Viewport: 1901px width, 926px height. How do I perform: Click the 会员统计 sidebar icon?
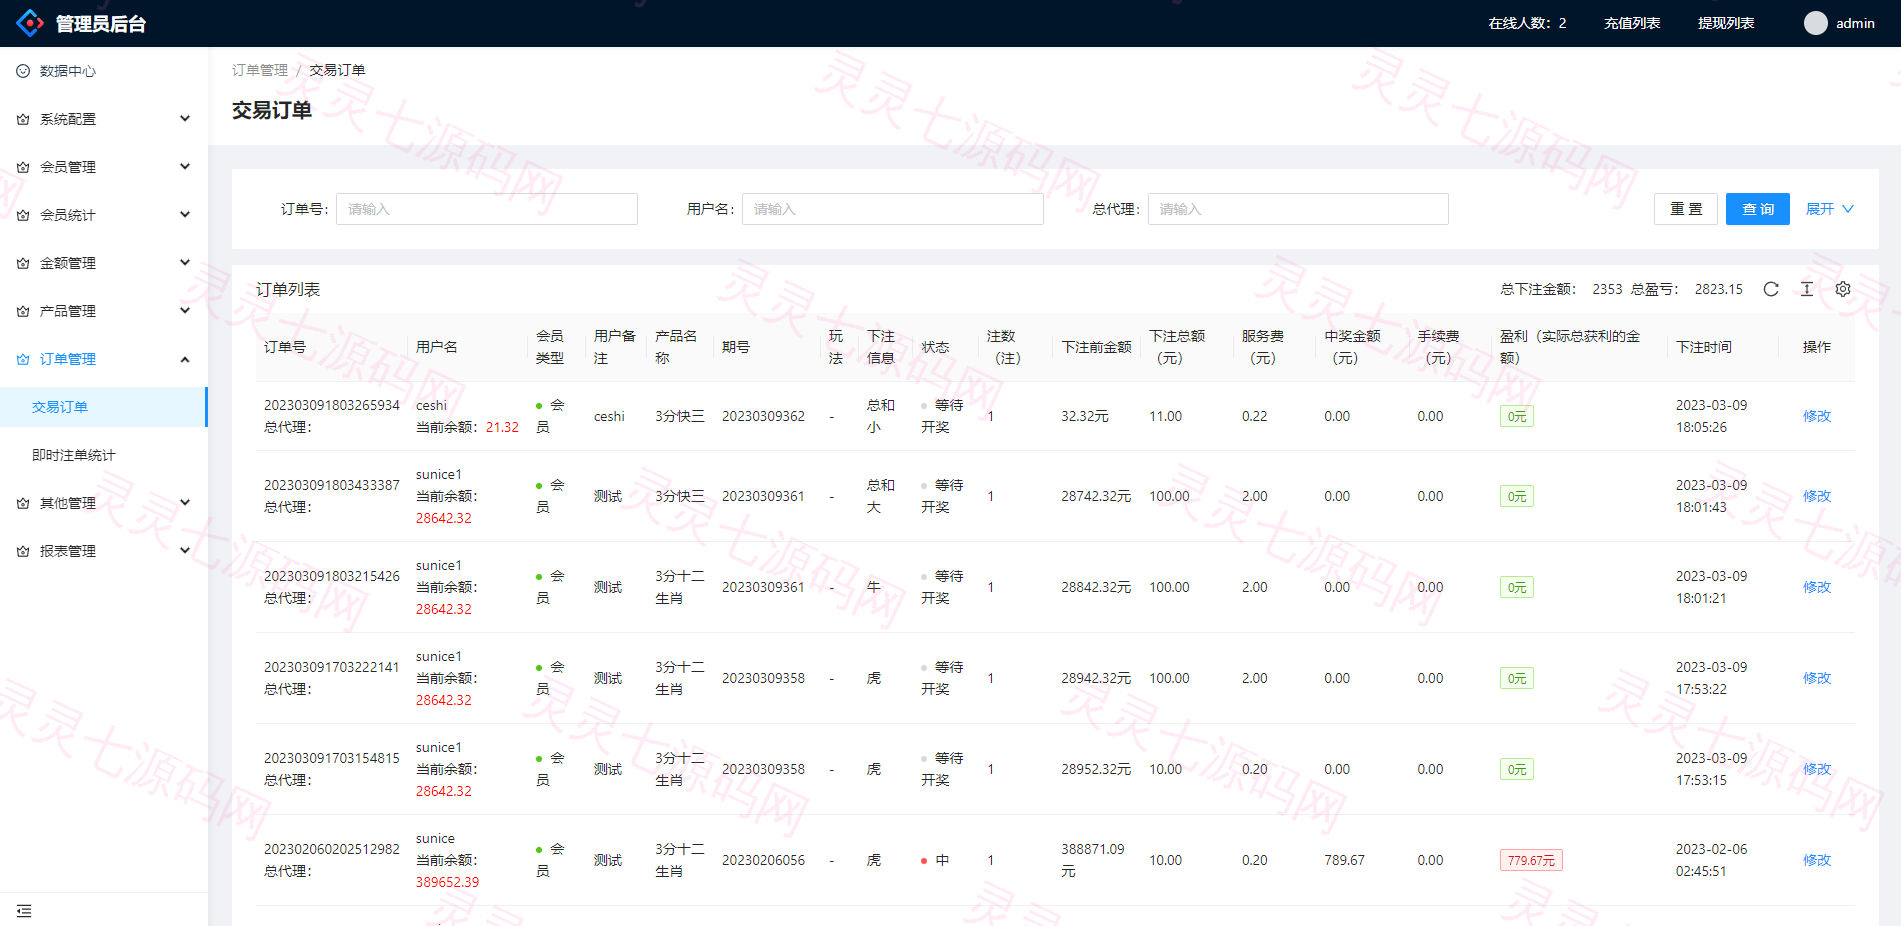tap(23, 215)
